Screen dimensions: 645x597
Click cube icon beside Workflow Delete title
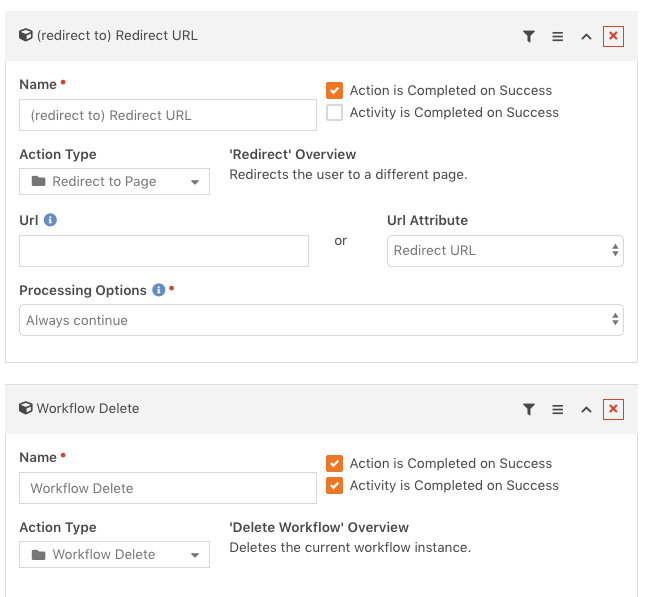point(26,408)
